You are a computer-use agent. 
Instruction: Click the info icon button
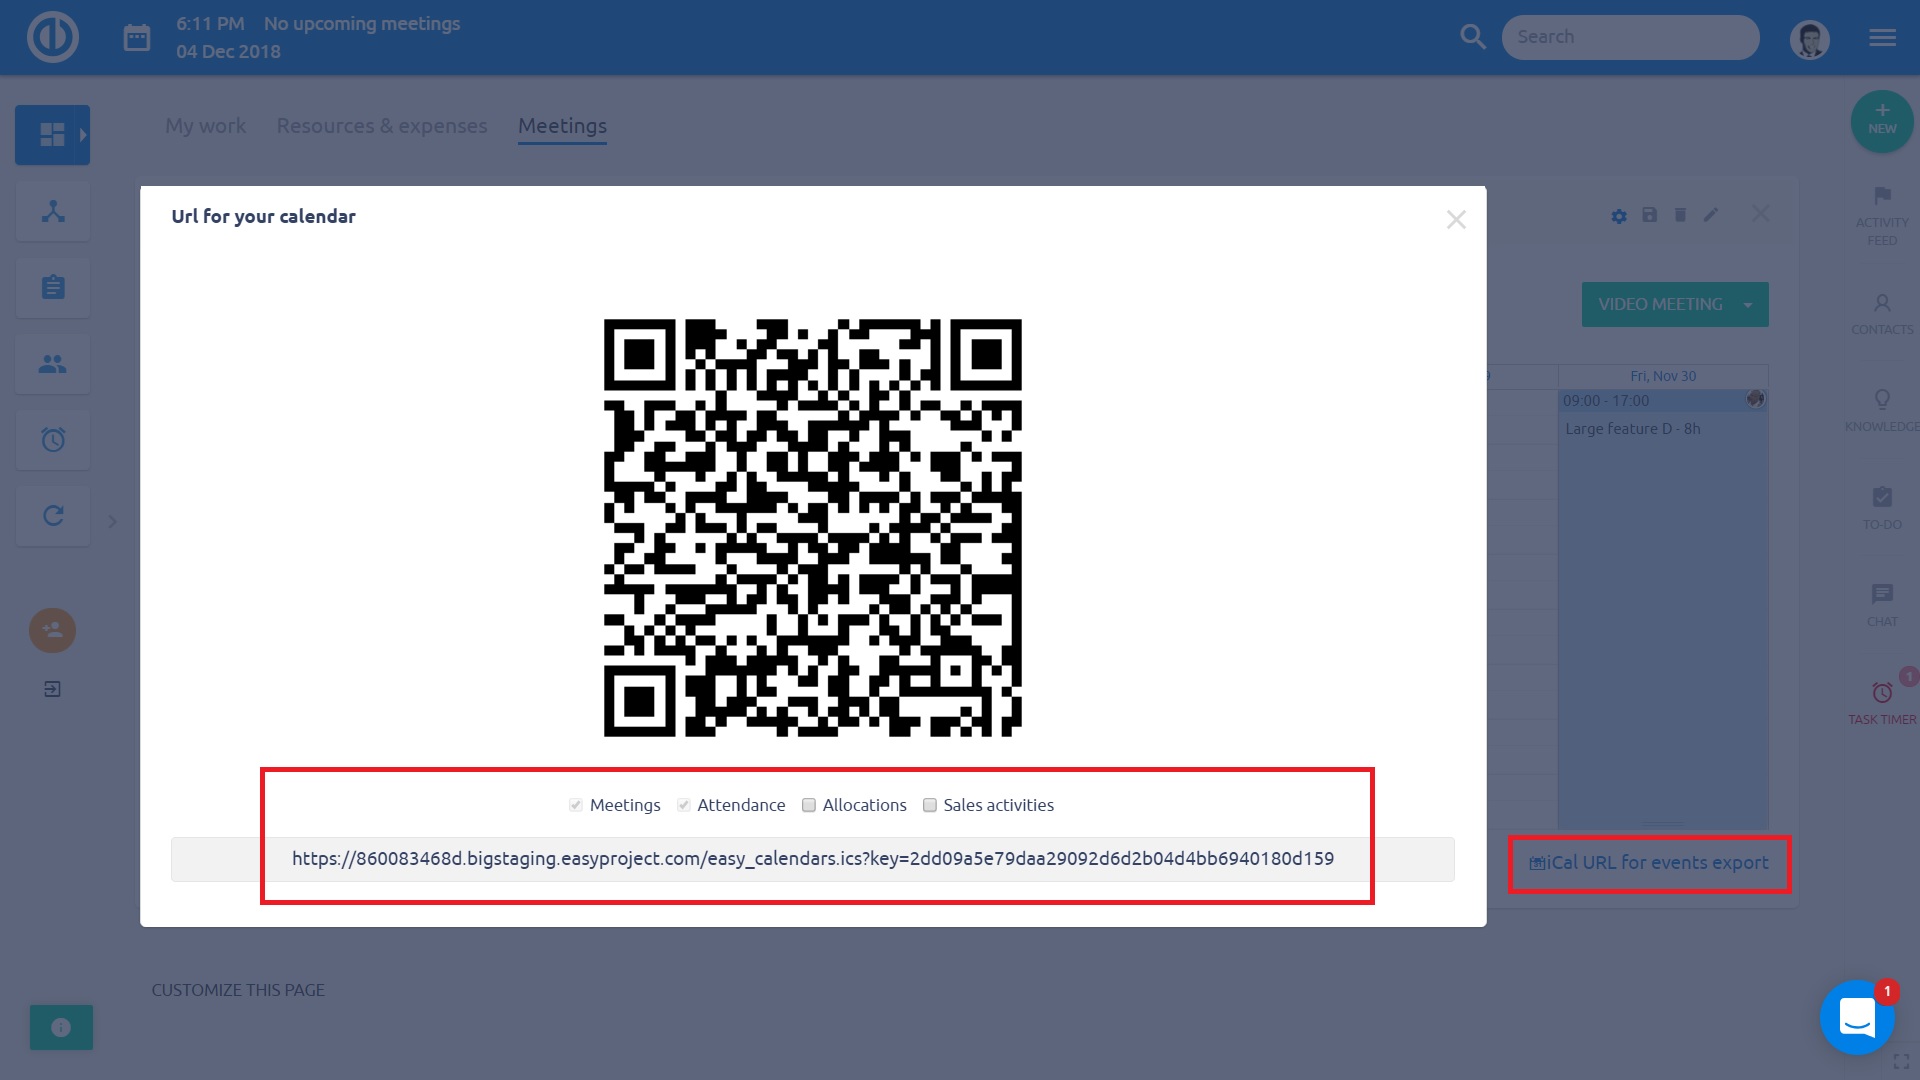point(61,1027)
